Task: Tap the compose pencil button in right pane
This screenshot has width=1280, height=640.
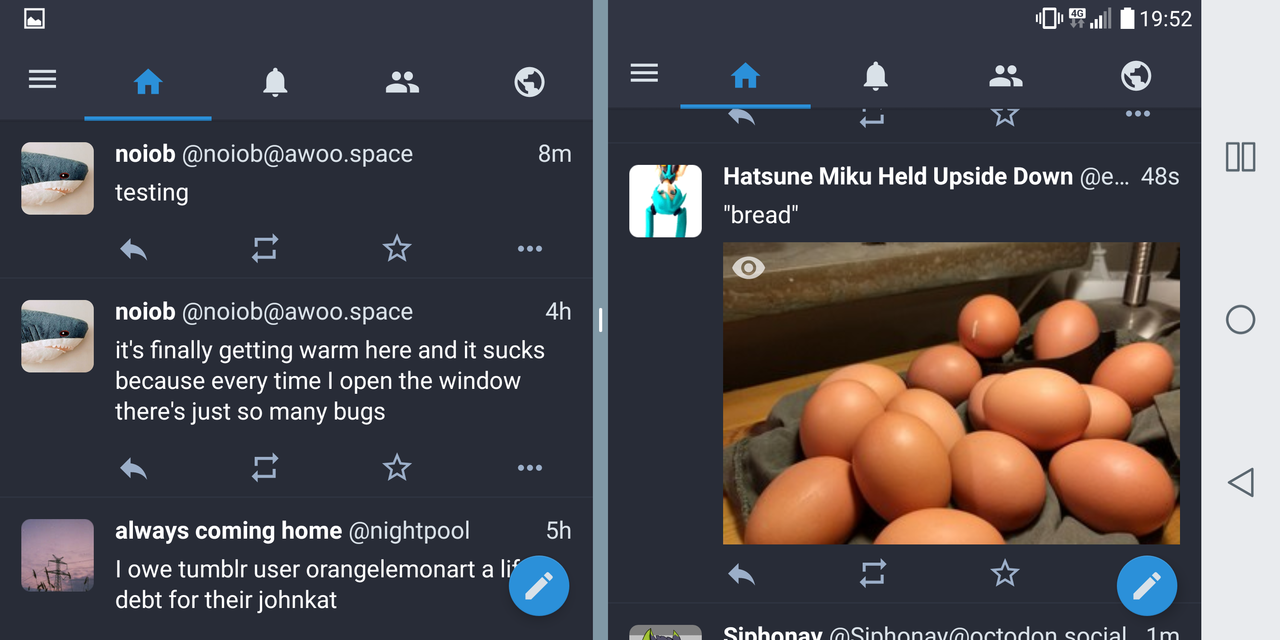Action: [1147, 586]
